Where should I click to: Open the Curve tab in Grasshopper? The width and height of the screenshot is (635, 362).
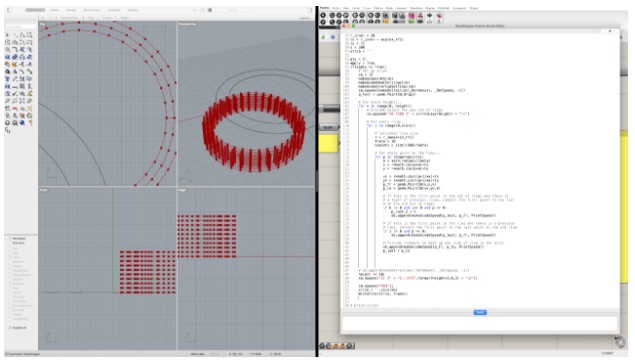367,8
